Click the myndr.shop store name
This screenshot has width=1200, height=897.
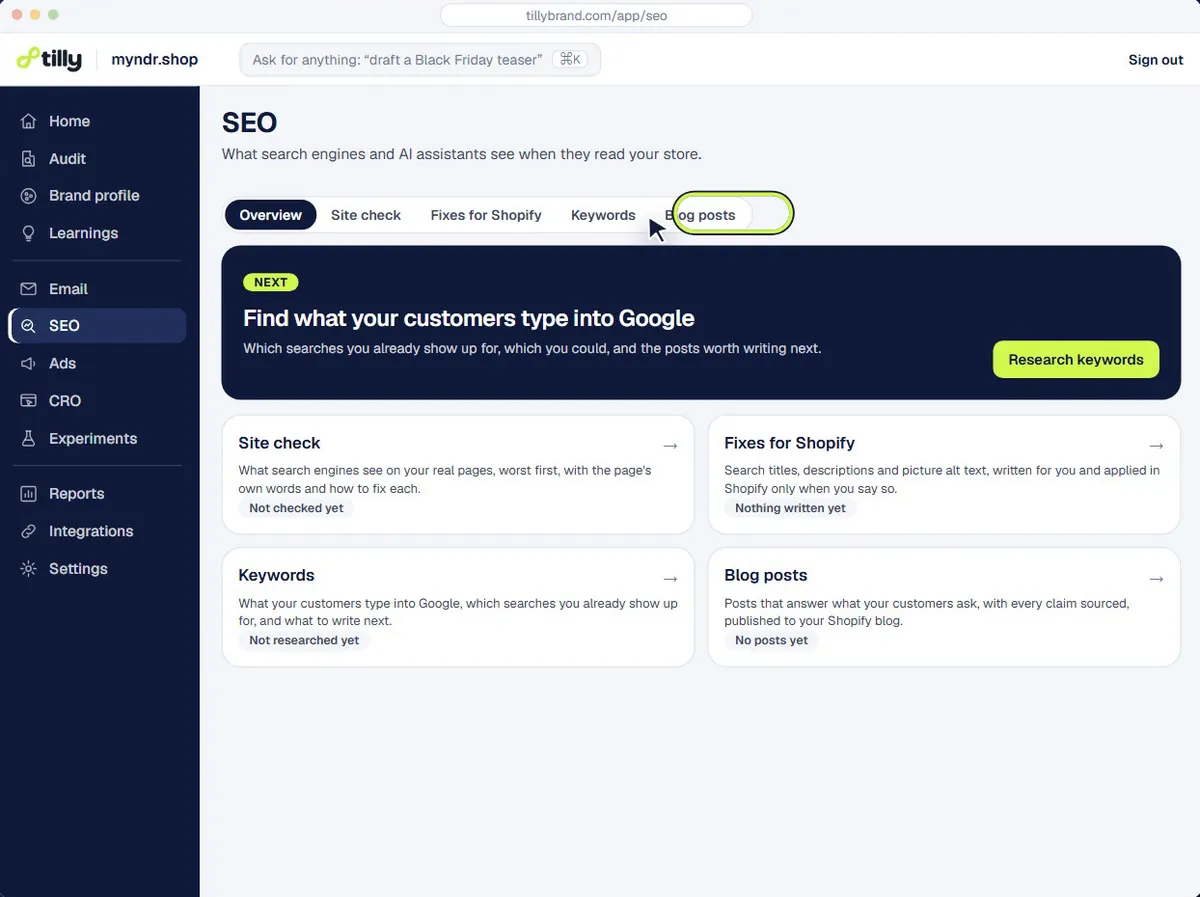[x=154, y=60]
